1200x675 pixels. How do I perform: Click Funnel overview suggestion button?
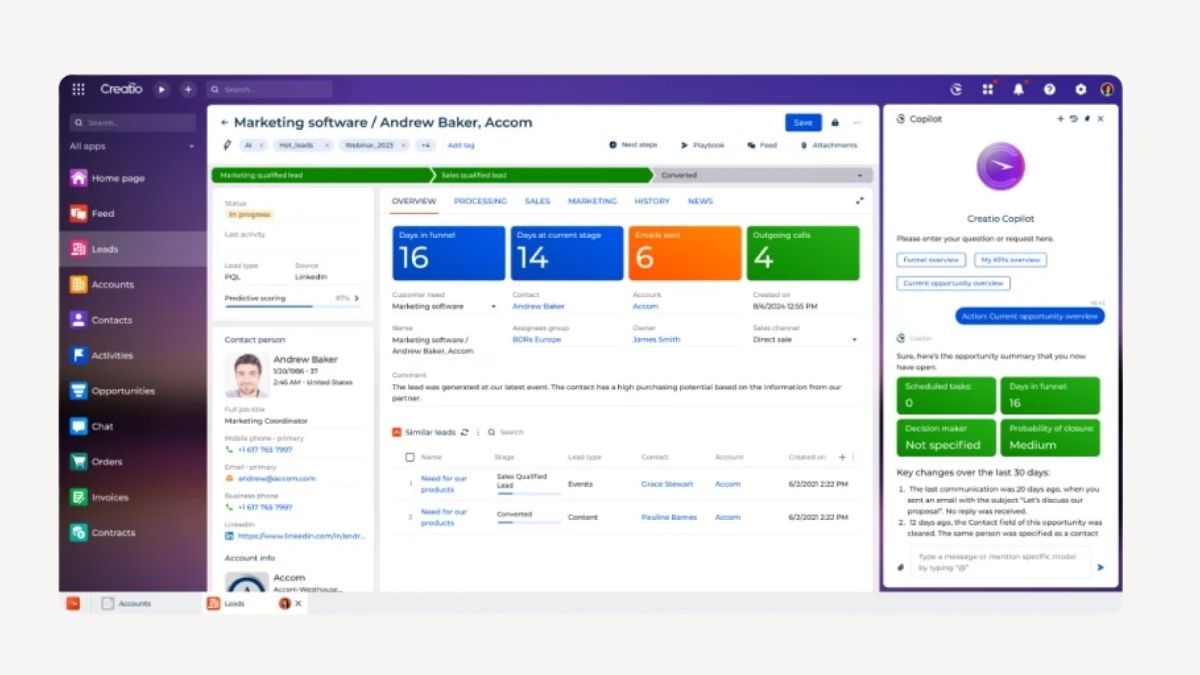point(931,260)
